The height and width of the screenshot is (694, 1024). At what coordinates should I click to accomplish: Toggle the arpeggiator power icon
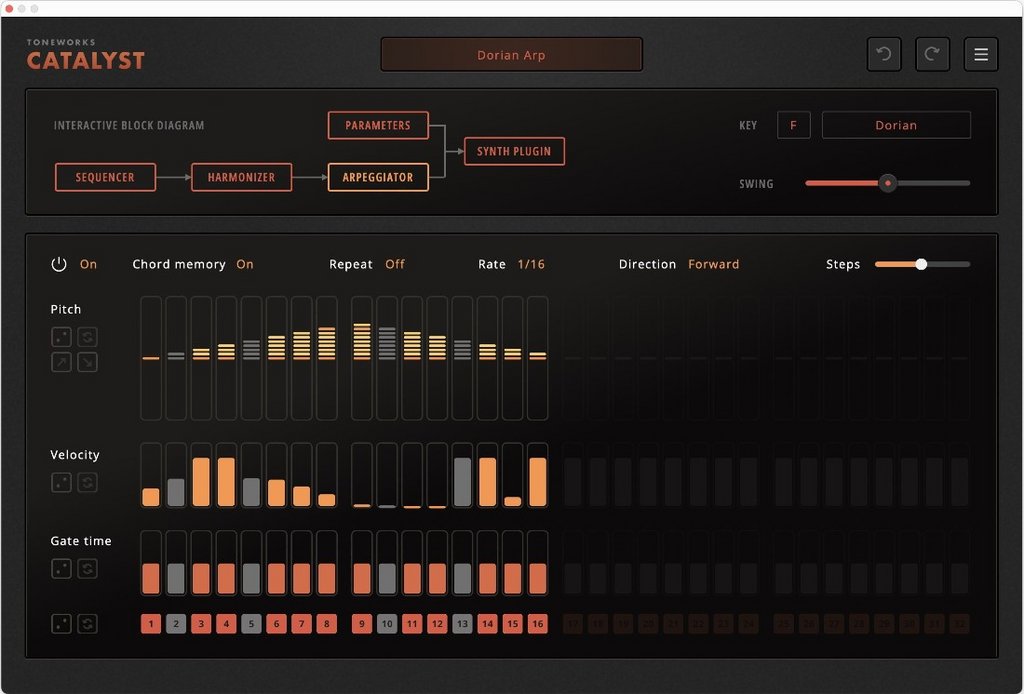pyautogui.click(x=59, y=264)
